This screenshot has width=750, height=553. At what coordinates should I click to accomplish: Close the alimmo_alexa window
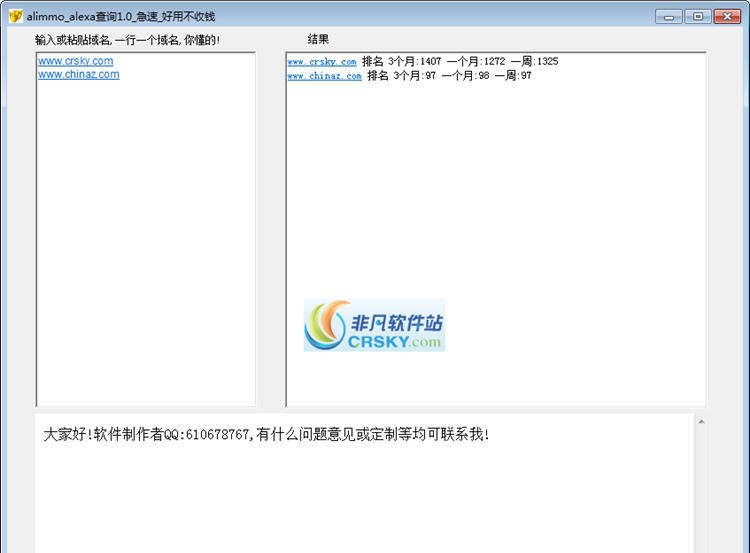[727, 17]
